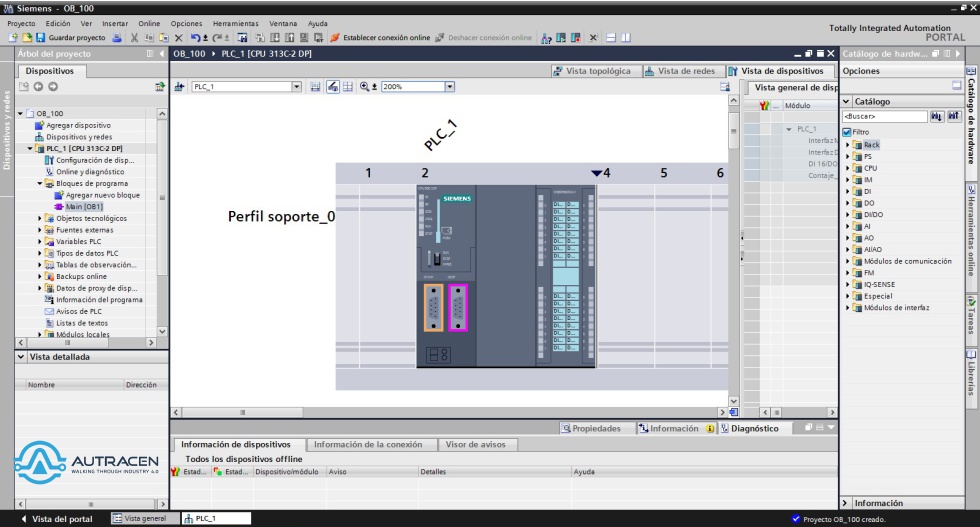Toggle the Filtro checkbox in catalog
Viewport: 980px width, 527px height.
(x=847, y=132)
